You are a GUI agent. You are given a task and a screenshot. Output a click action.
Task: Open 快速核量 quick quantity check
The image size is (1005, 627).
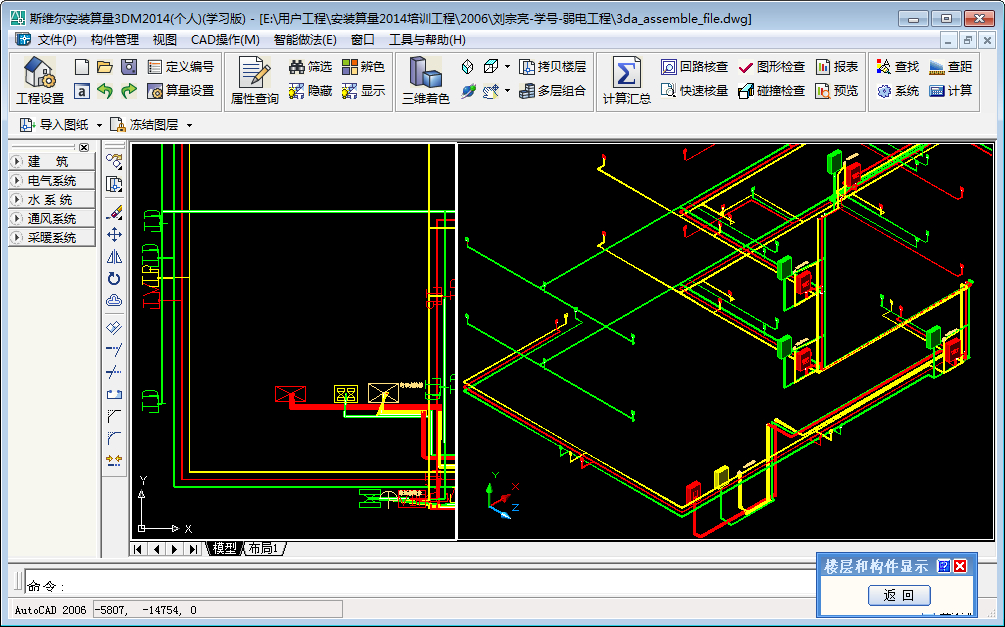(695, 91)
